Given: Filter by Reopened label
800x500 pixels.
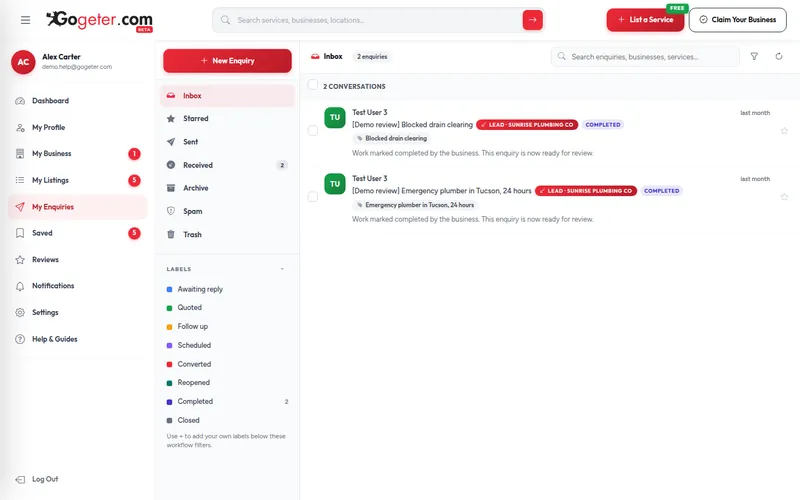Looking at the screenshot, I should [x=228, y=383].
